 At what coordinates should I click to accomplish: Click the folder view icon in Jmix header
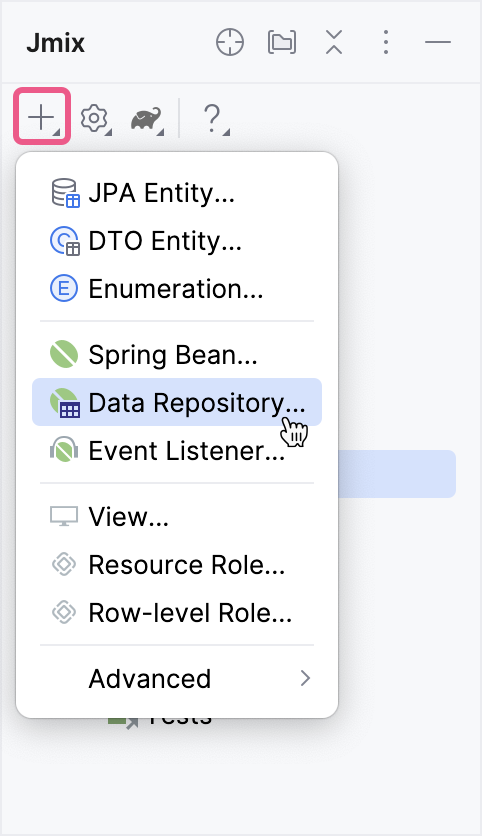click(282, 42)
